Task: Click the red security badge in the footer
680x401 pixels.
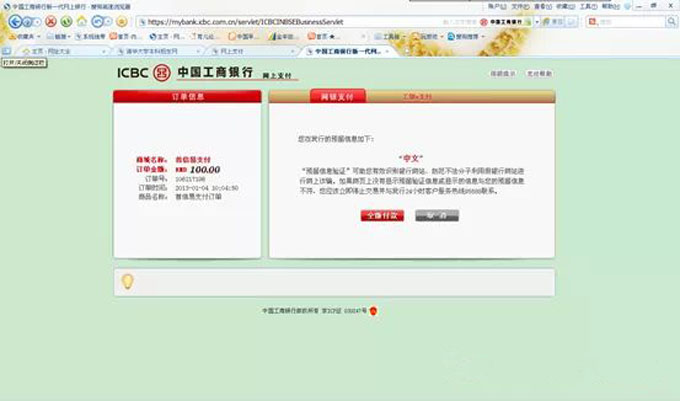Action: (373, 311)
